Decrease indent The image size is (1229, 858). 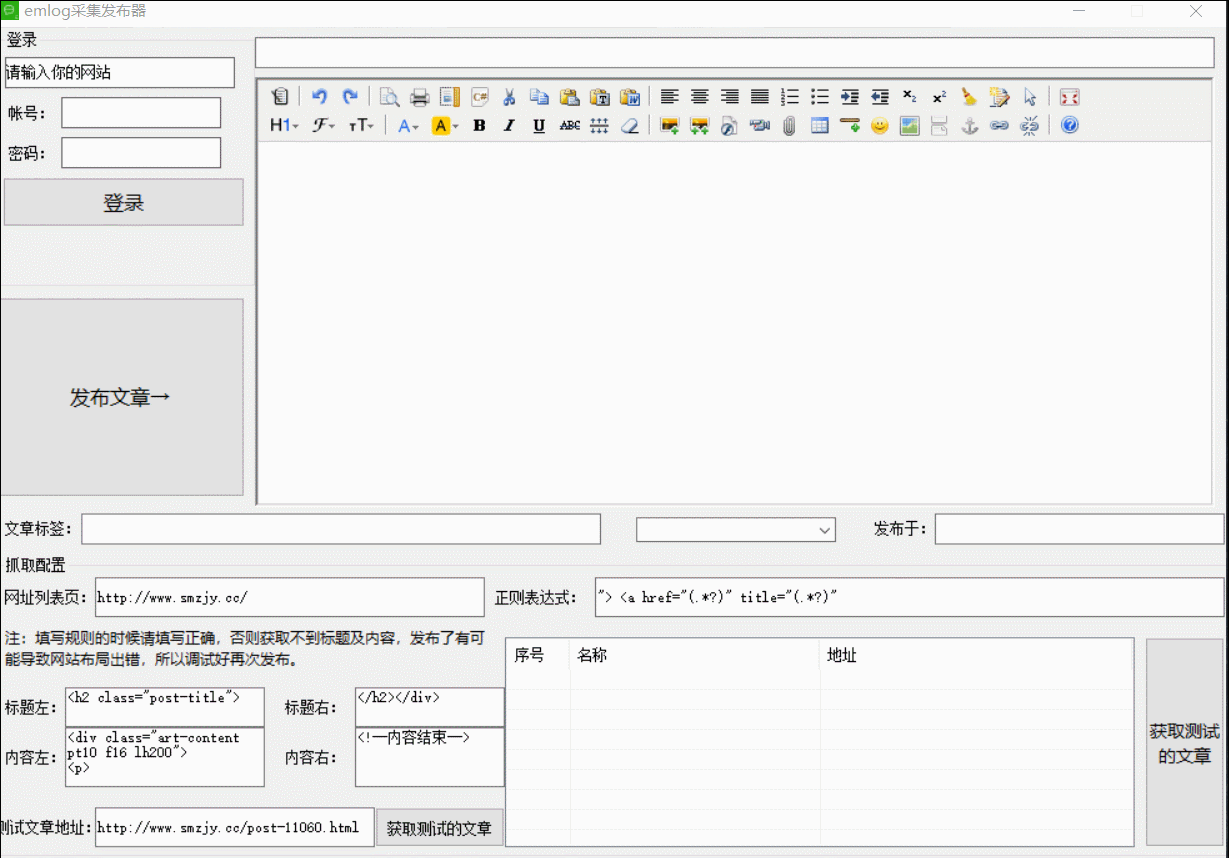pyautogui.click(x=880, y=97)
